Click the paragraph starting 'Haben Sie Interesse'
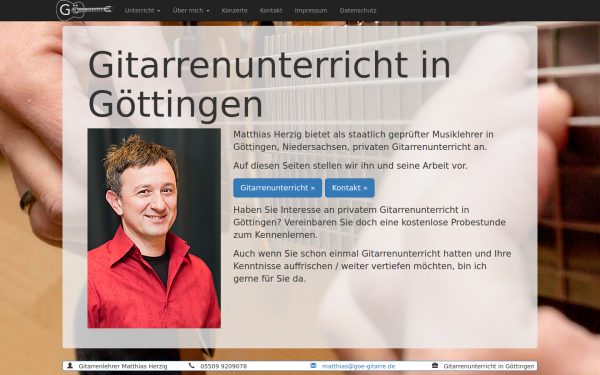This screenshot has width=600, height=375. 370,222
